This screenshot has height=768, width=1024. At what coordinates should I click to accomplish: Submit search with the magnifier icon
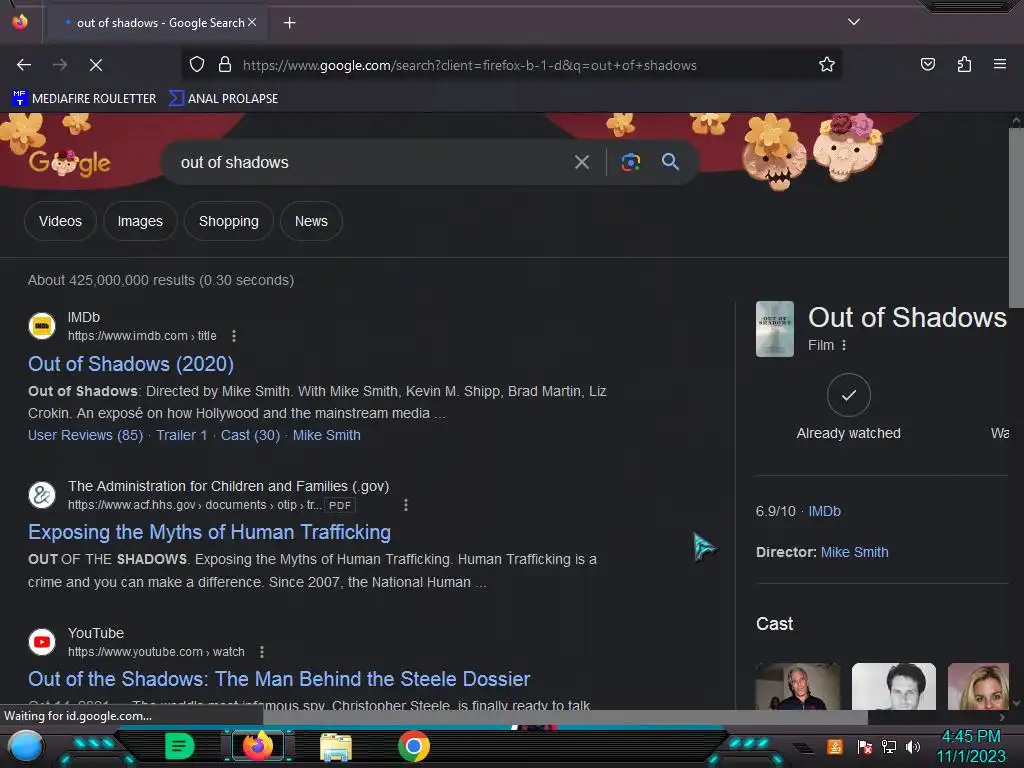(670, 162)
